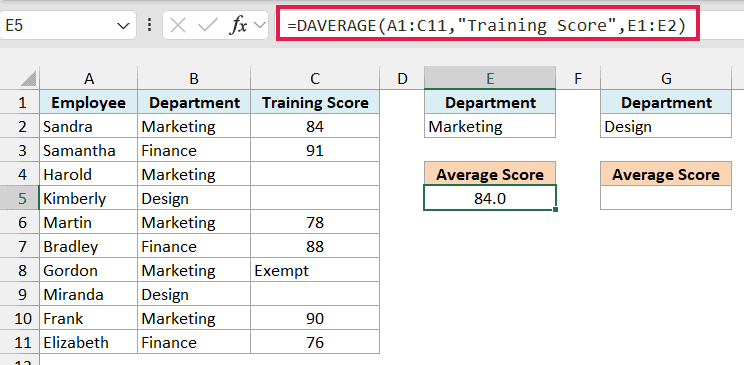The height and width of the screenshot is (365, 744).
Task: Click Samantha's Finance department cell
Action: [194, 150]
